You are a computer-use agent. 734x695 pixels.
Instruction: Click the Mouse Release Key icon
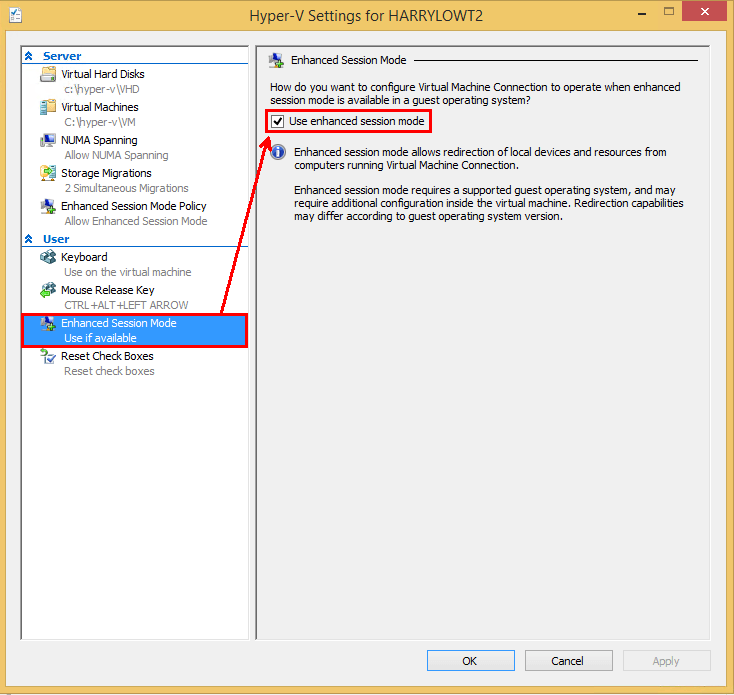coord(48,290)
